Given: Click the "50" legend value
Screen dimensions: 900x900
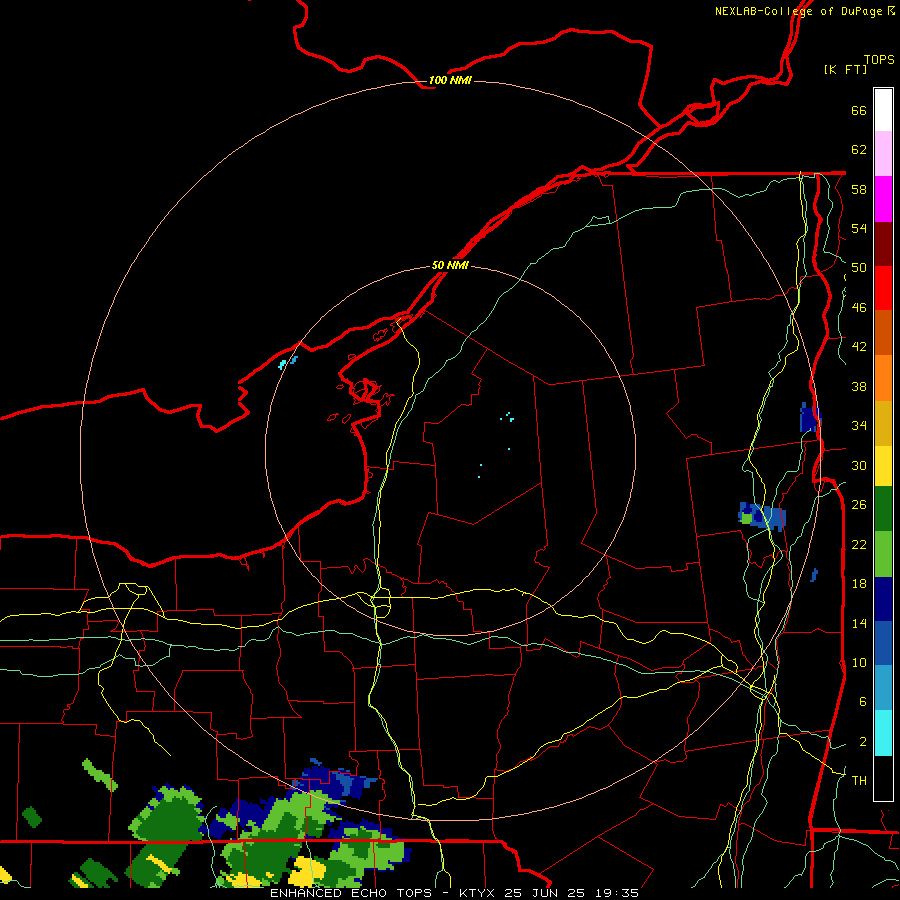Looking at the screenshot, I should point(859,267).
